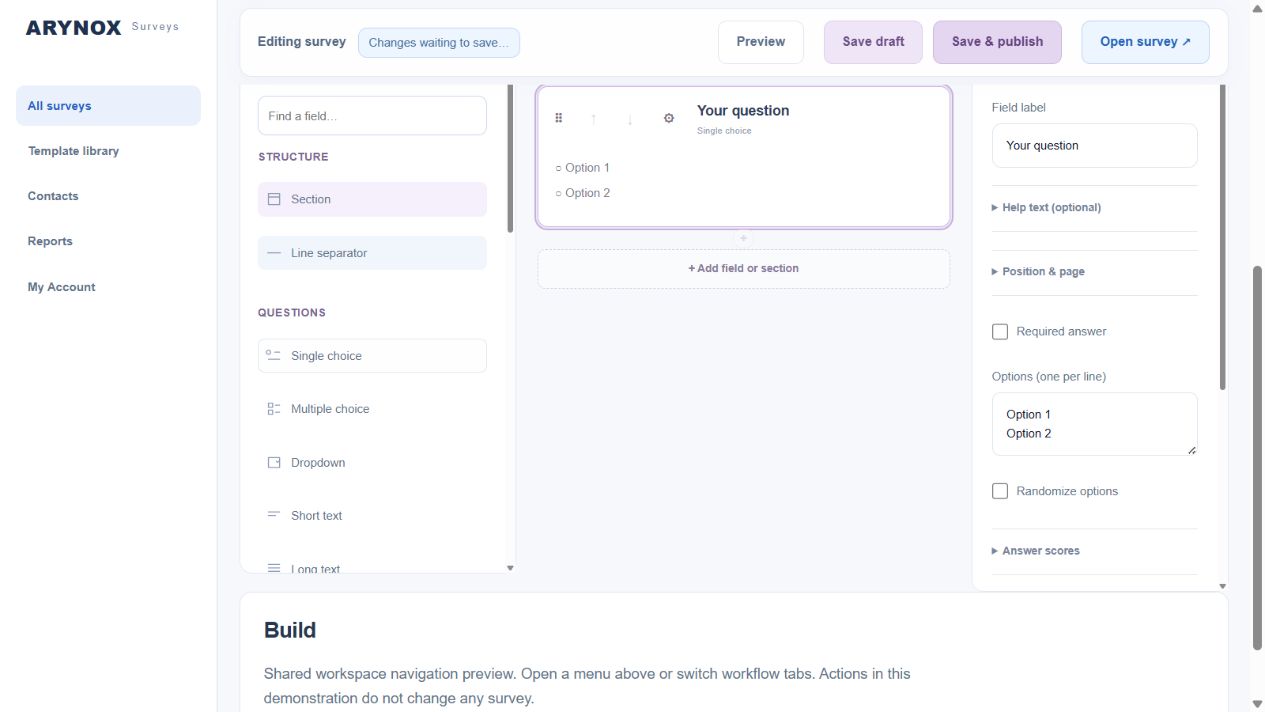Add a Dropdown question
The image size is (1265, 712).
point(372,463)
